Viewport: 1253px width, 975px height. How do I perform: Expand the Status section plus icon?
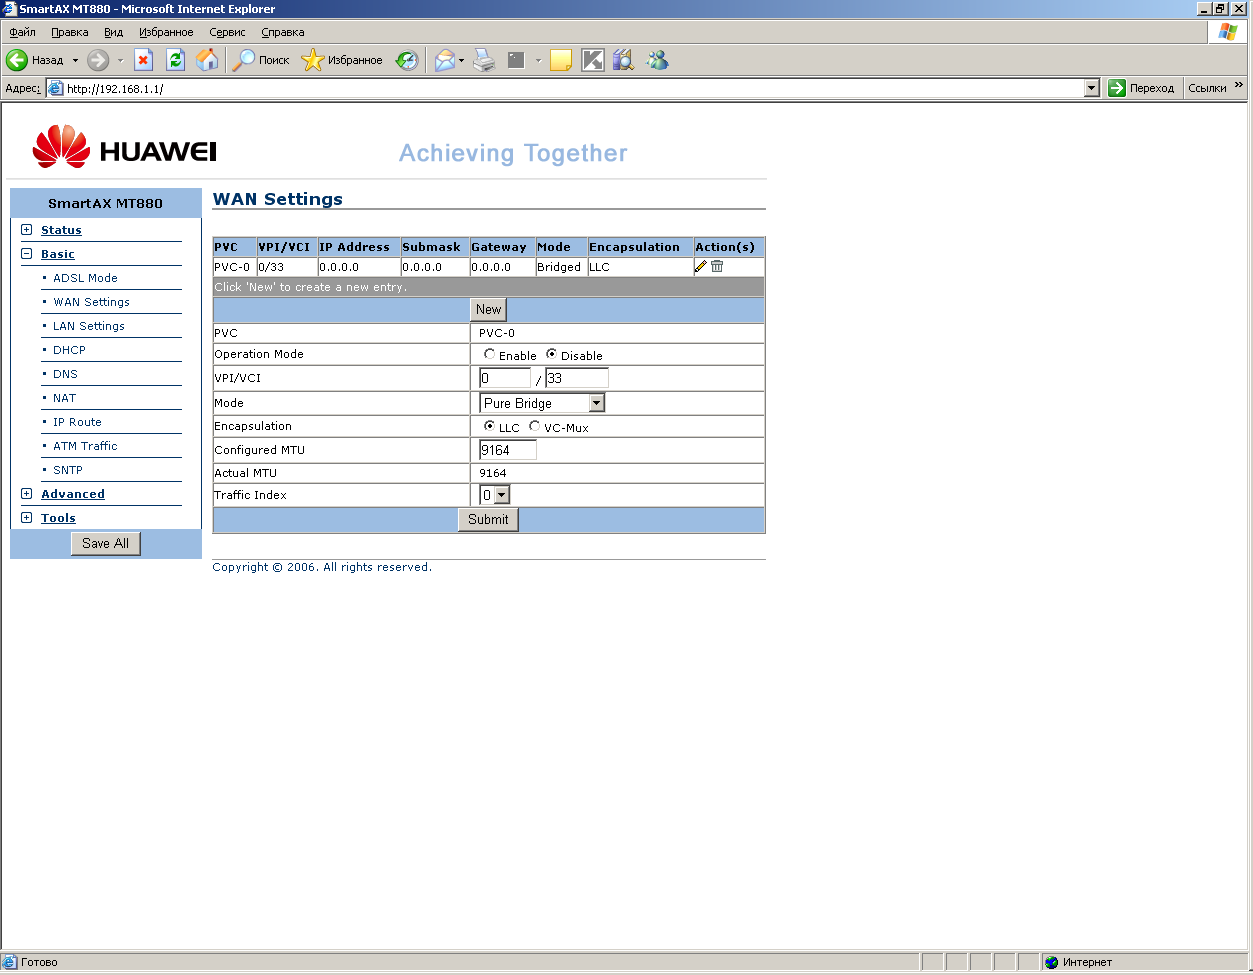(27, 230)
